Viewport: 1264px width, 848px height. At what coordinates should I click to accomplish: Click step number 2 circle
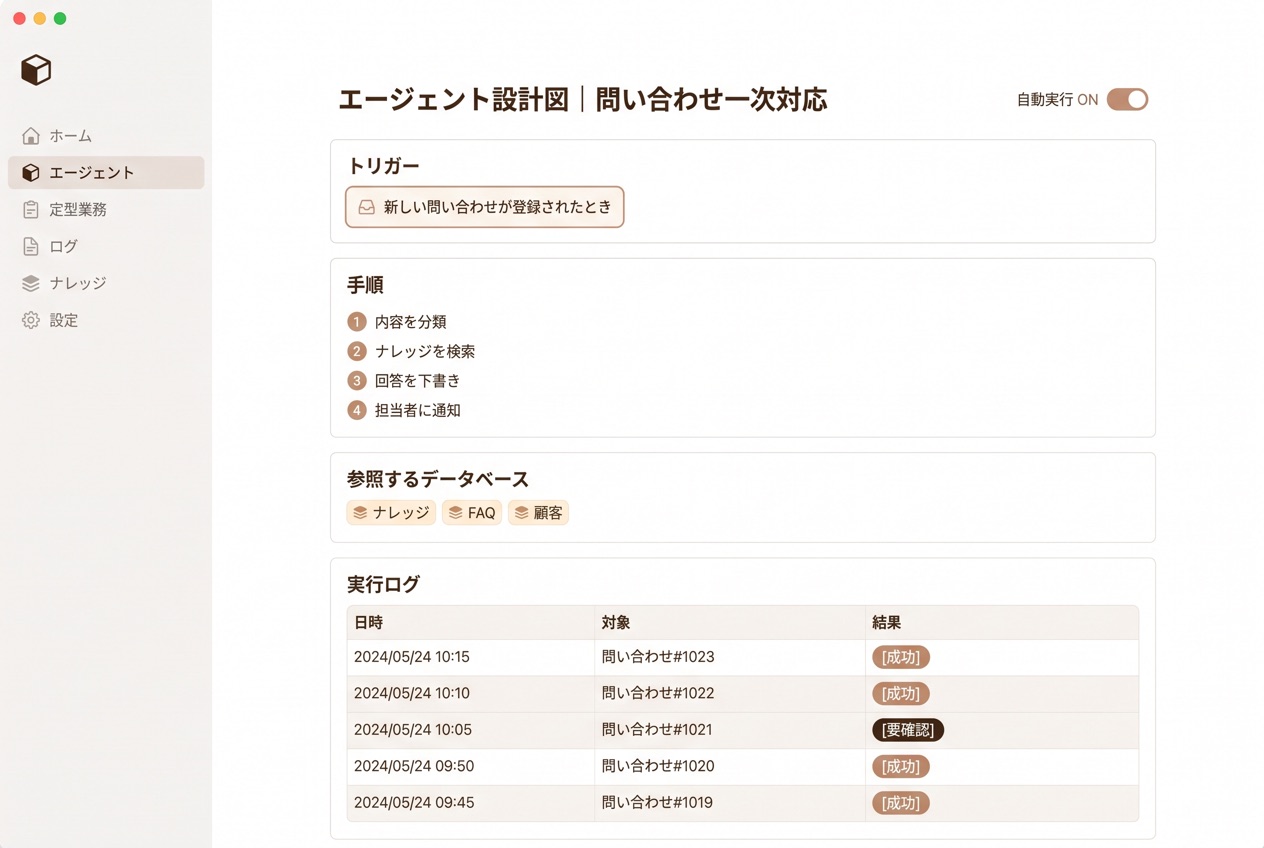[x=357, y=352]
